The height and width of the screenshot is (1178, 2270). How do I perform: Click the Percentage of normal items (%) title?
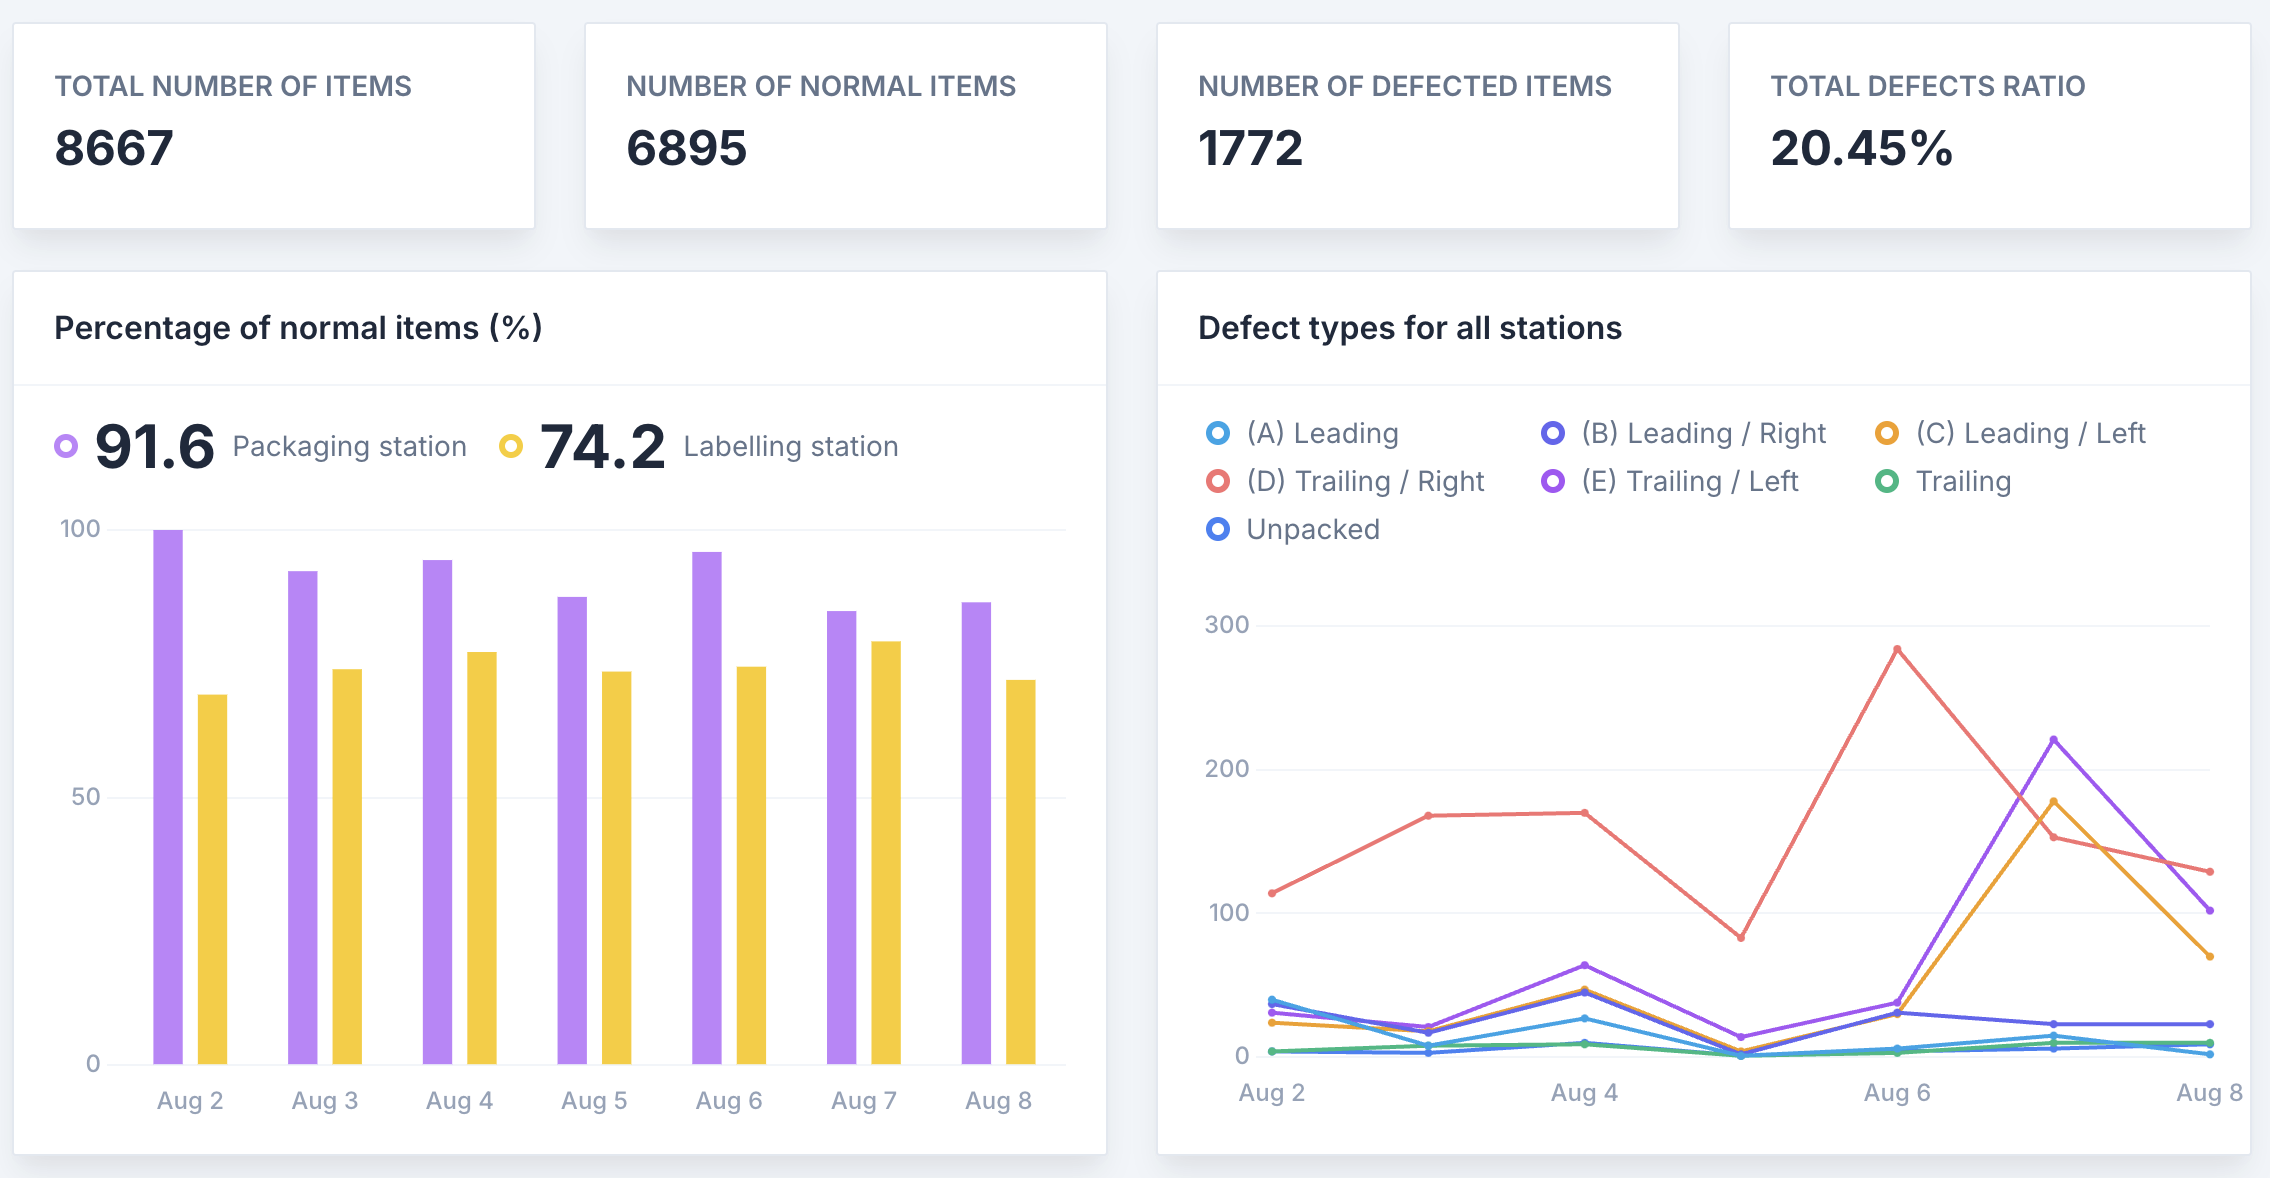coord(298,328)
